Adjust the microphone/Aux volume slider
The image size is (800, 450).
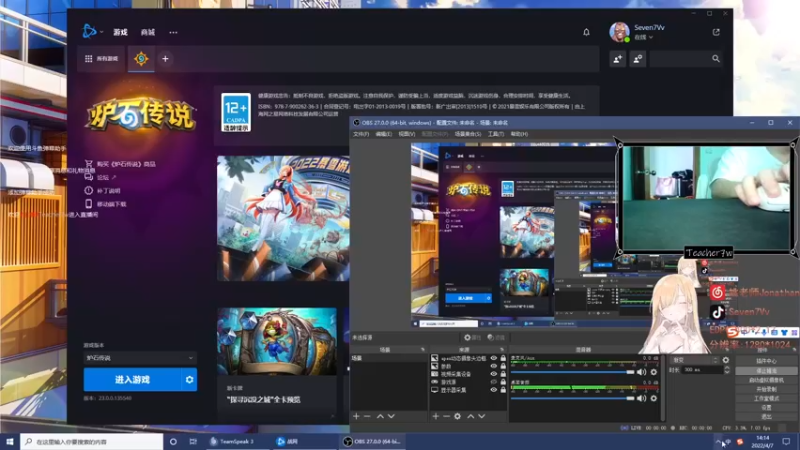click(x=572, y=372)
